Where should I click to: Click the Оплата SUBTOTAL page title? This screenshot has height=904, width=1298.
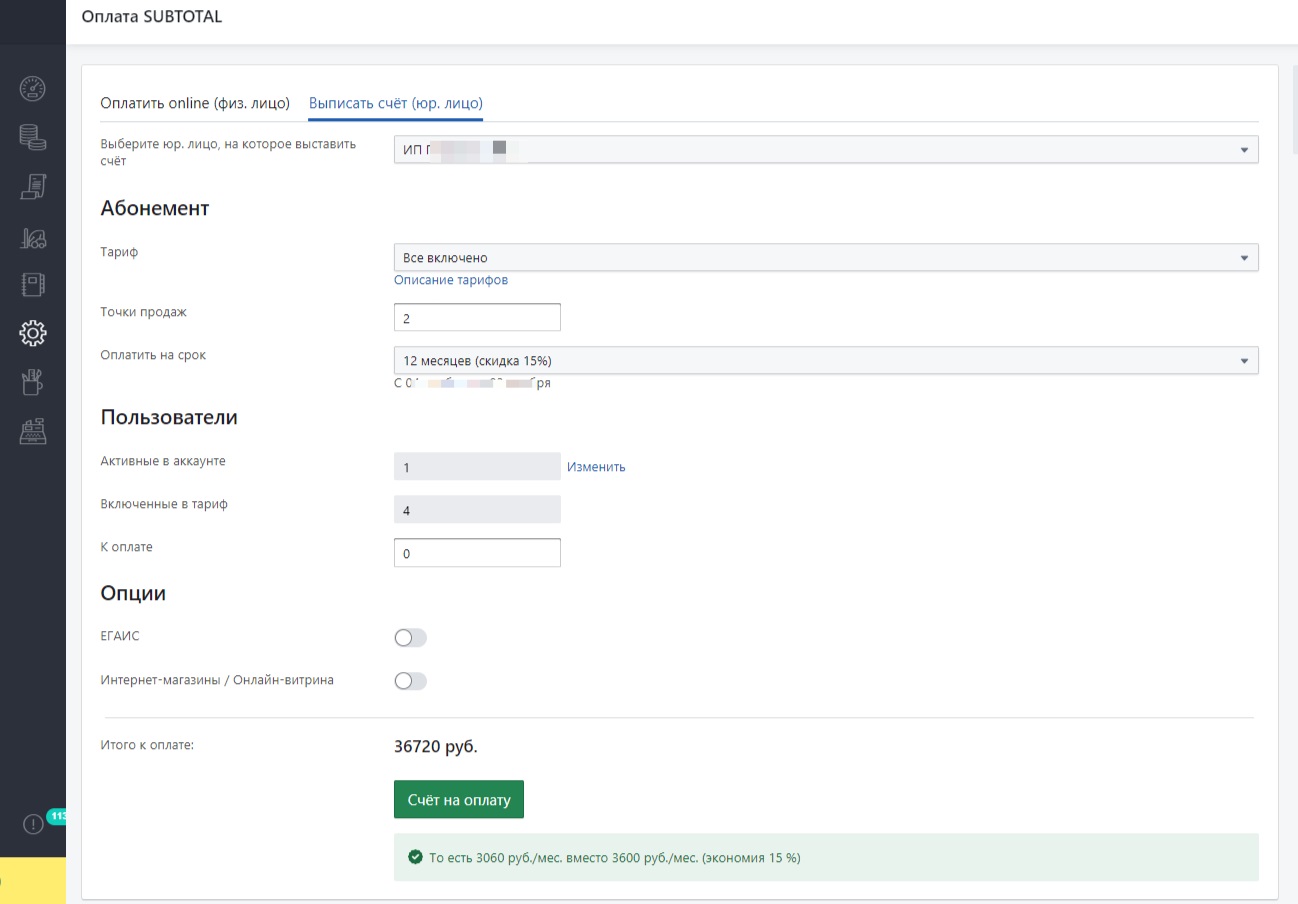(152, 17)
